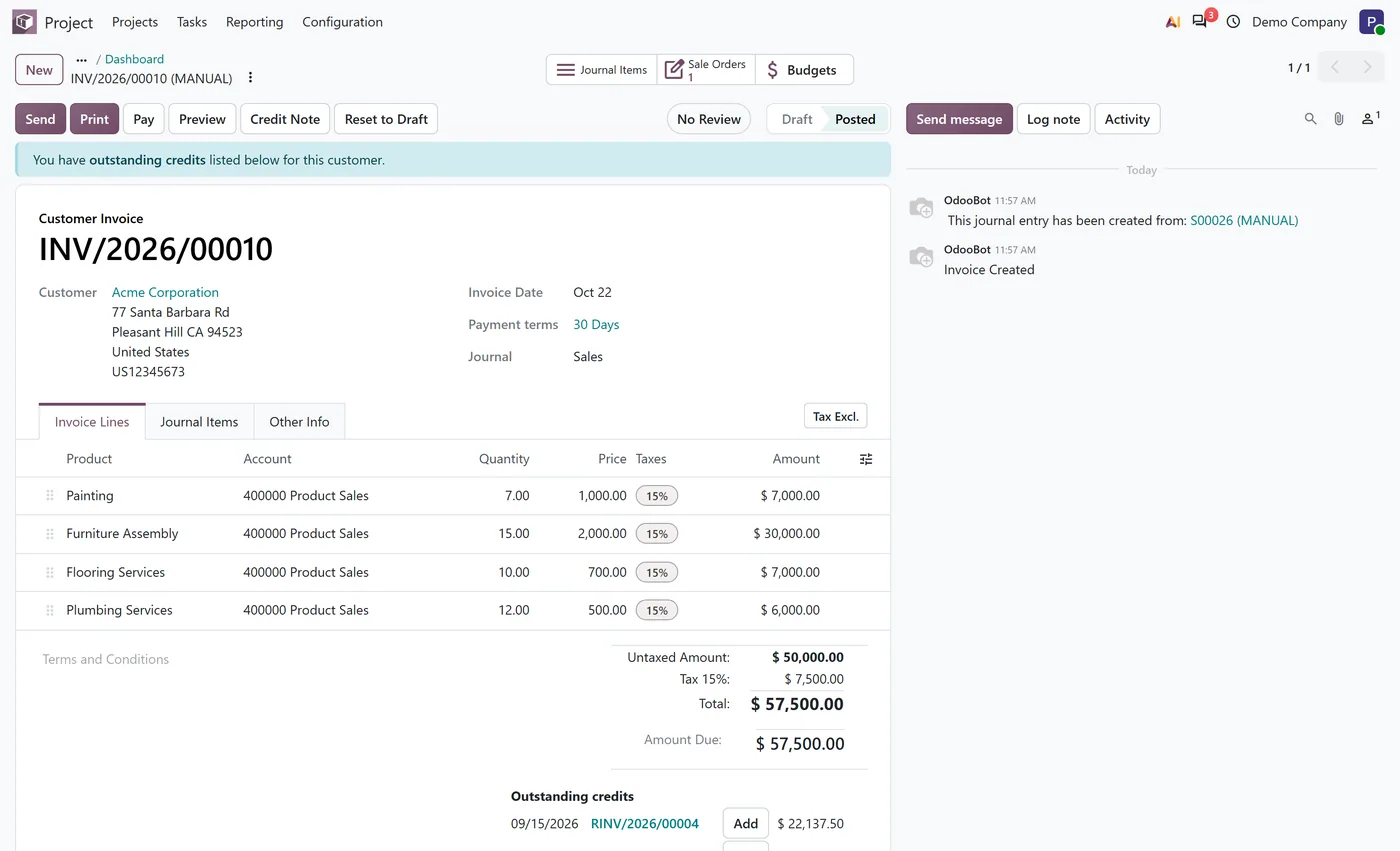Open the RINV/2026/00004 credit link
This screenshot has height=851, width=1400.
(645, 824)
